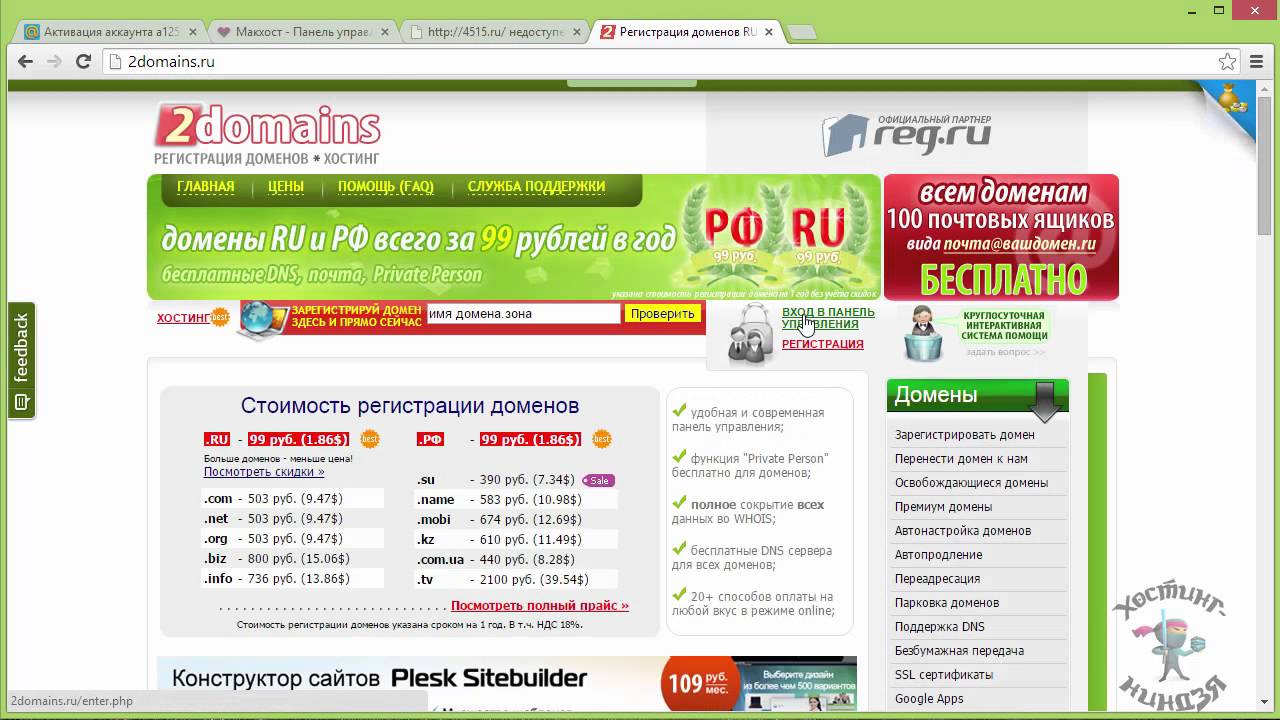
Task: Click the Plesk Sitebuilder banner
Action: click(507, 684)
